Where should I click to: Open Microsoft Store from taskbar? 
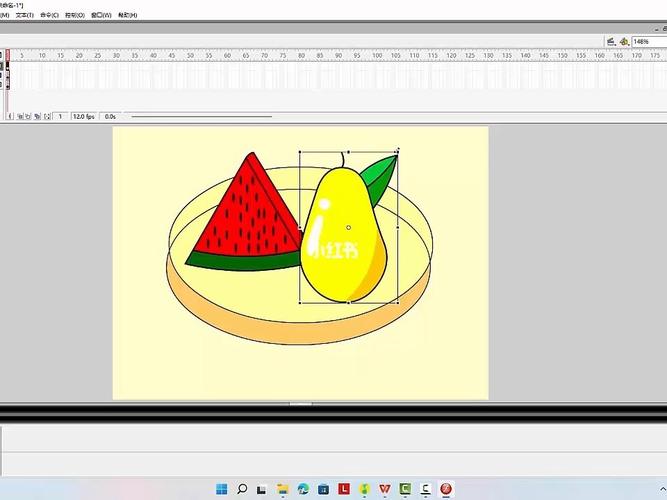[323, 489]
